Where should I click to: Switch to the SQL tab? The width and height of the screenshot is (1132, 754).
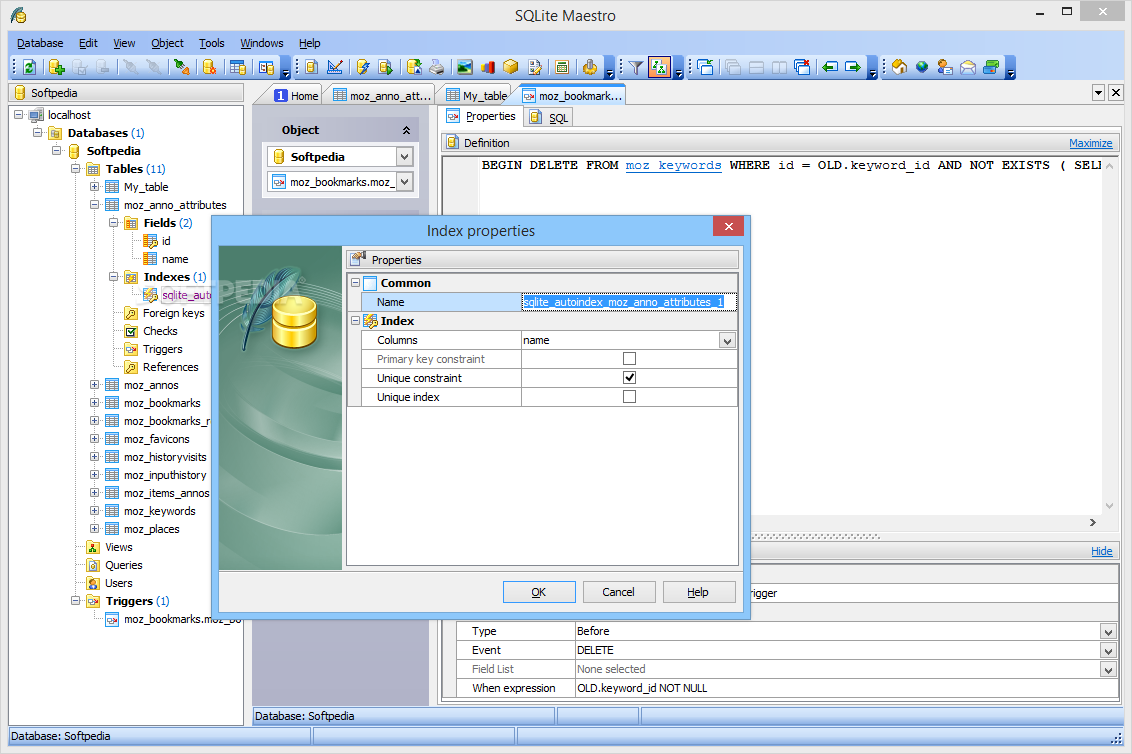(x=549, y=118)
